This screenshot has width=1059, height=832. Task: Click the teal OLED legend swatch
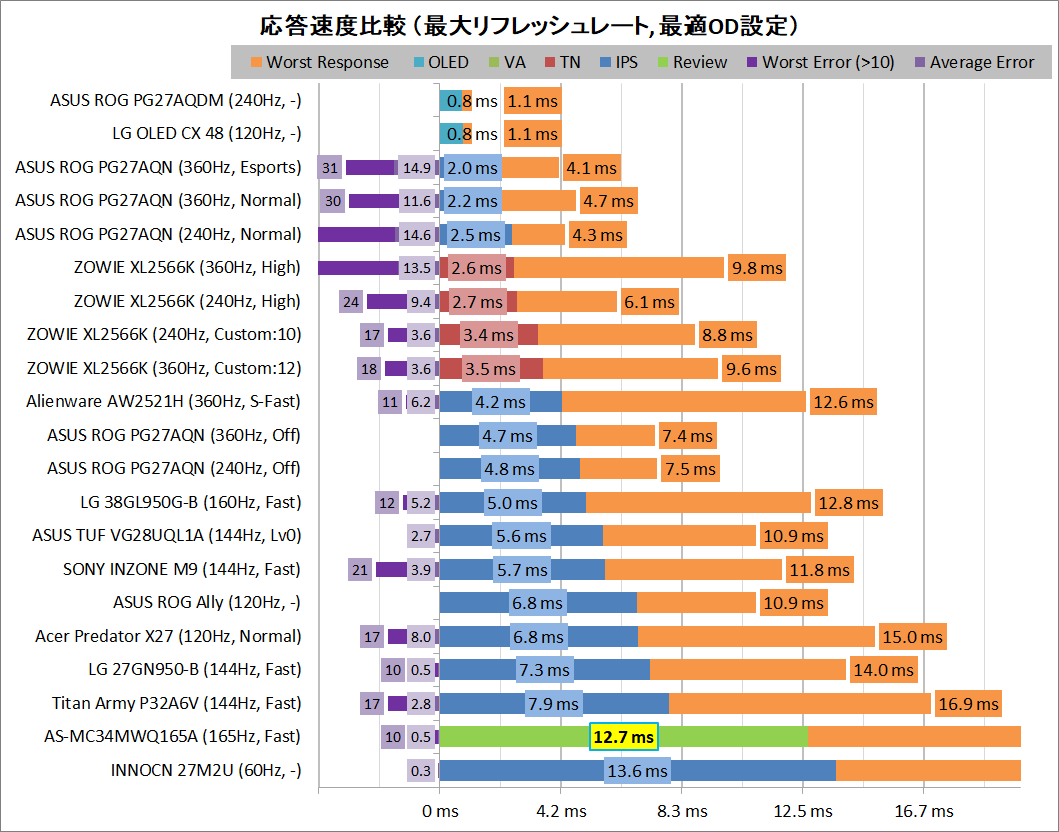[x=418, y=63]
